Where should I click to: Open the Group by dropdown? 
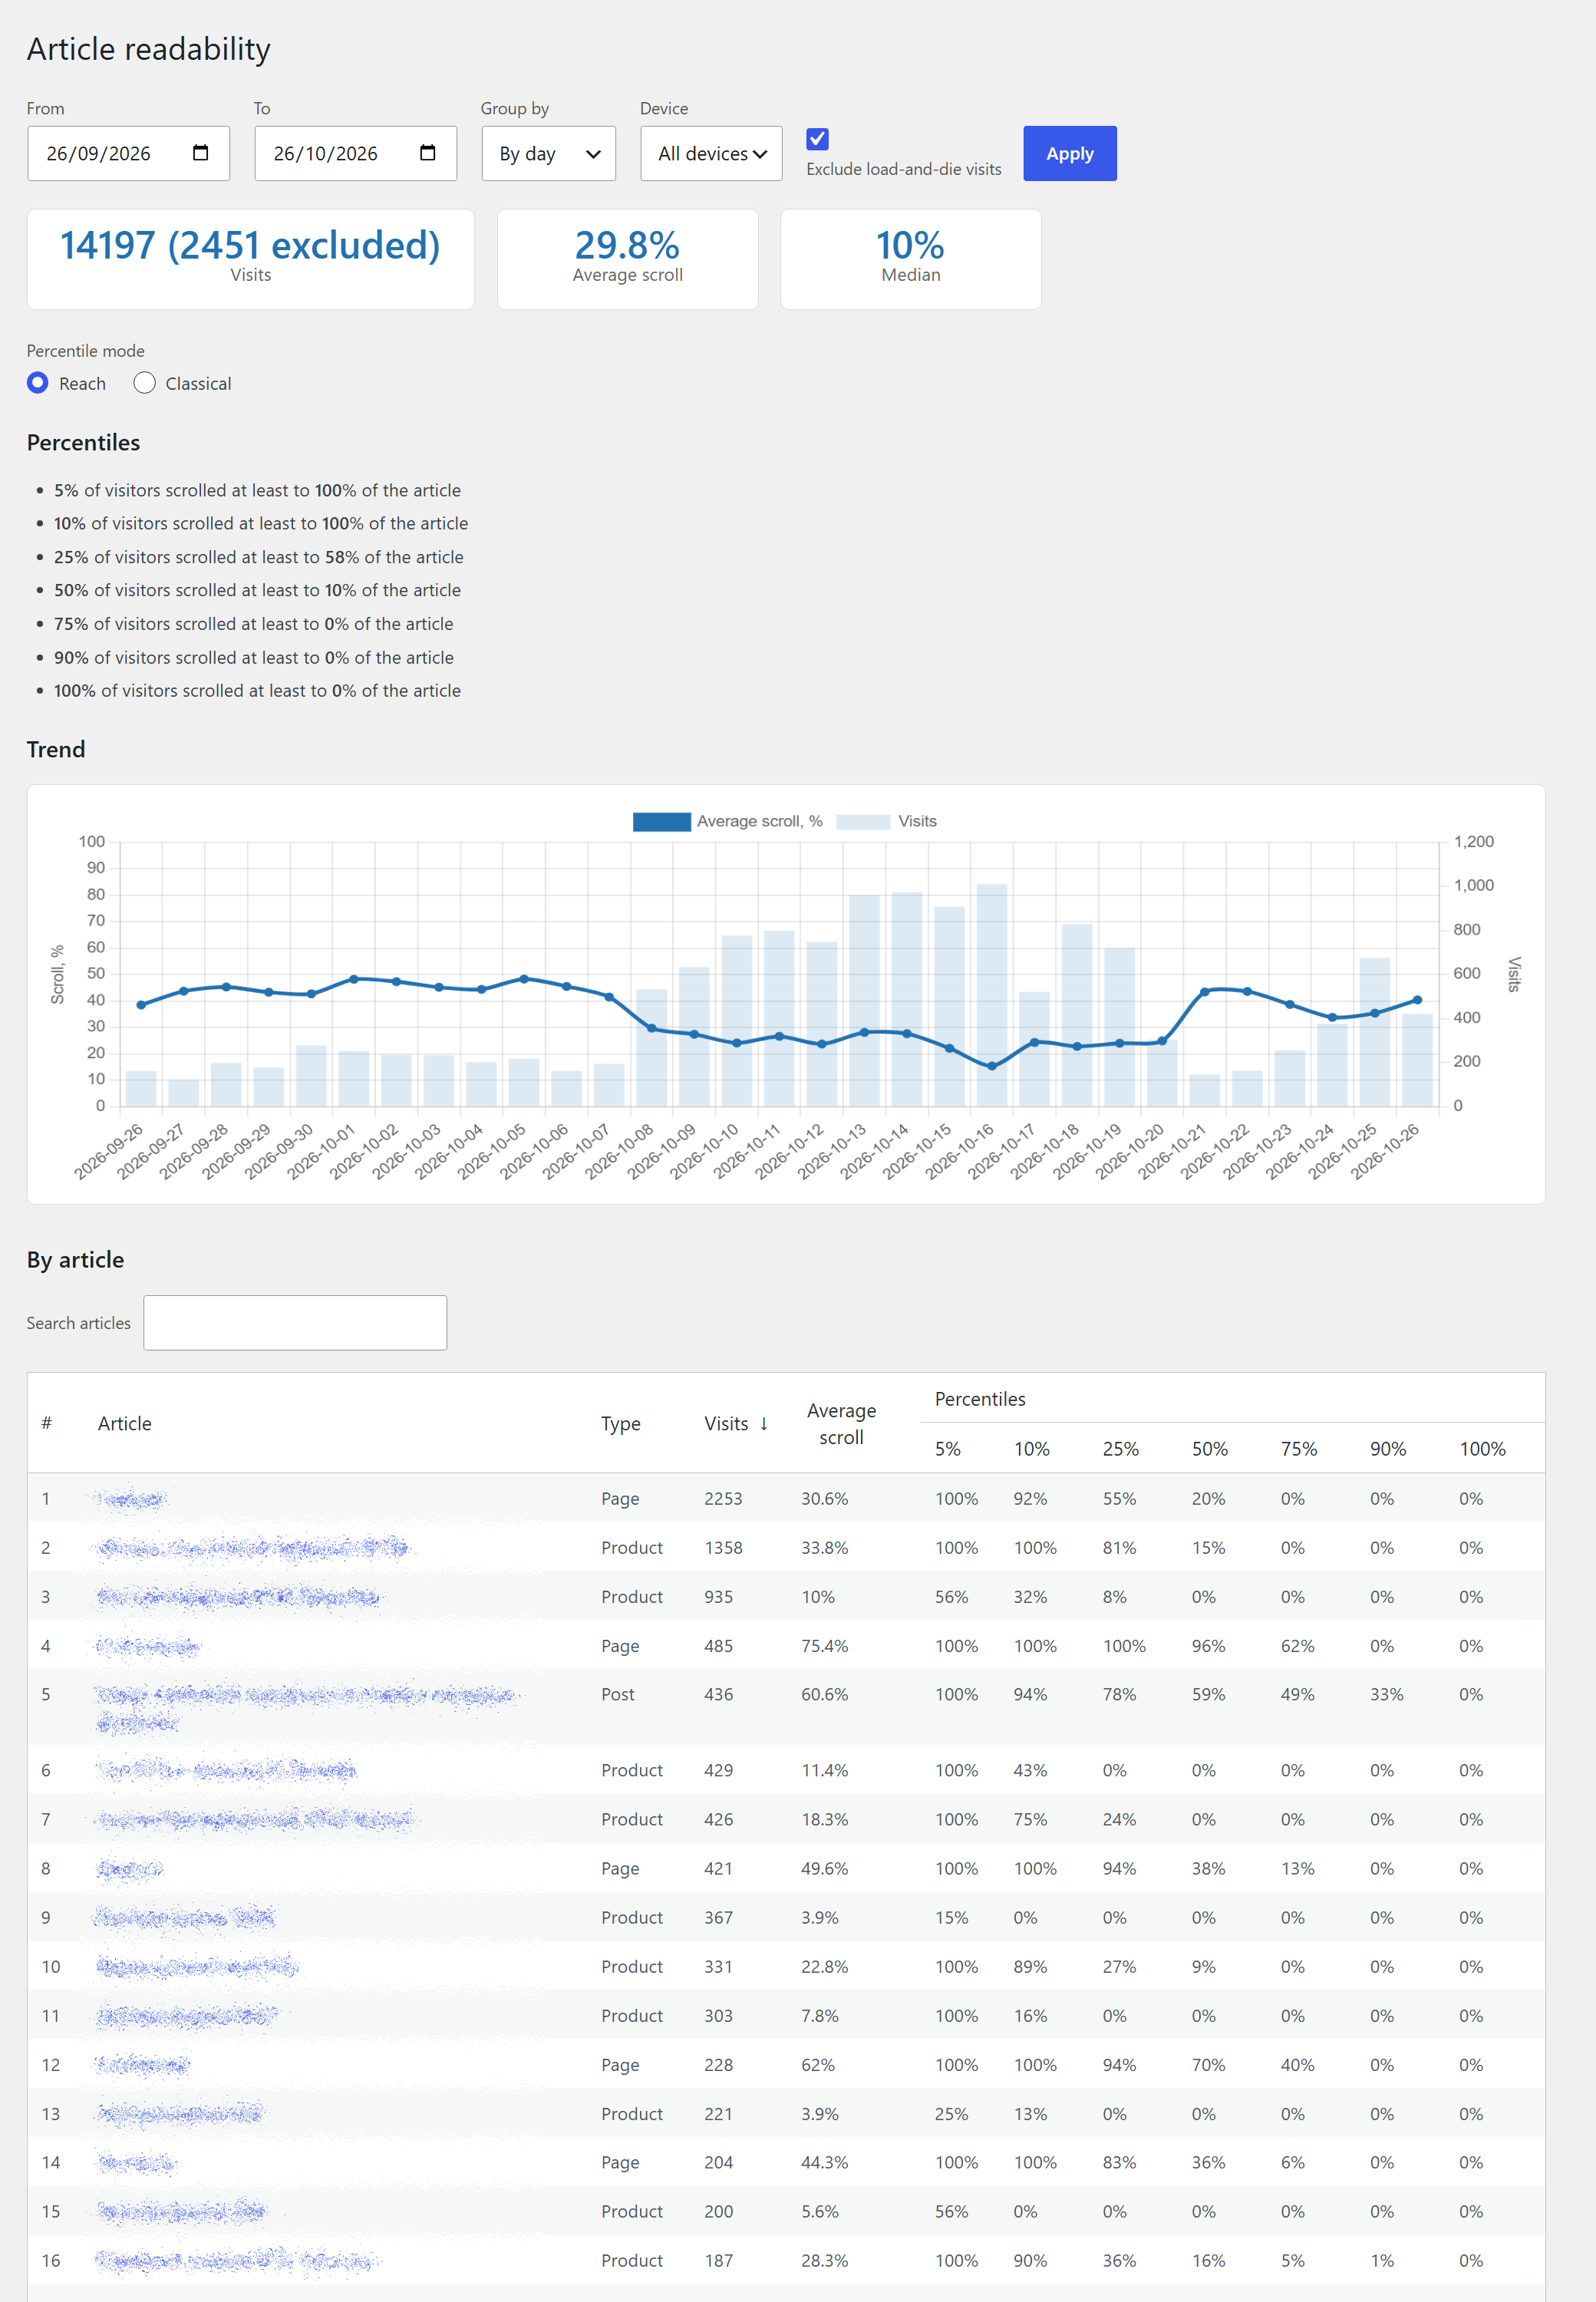point(548,153)
